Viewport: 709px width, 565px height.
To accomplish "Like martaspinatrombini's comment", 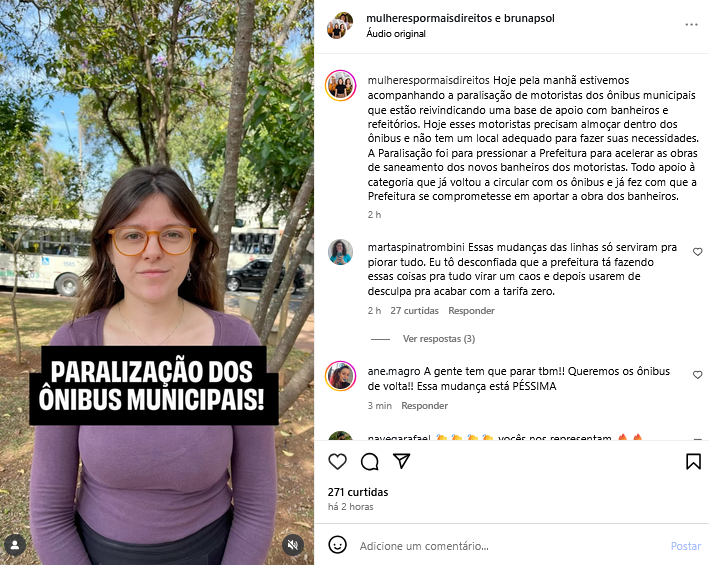I will coord(697,252).
